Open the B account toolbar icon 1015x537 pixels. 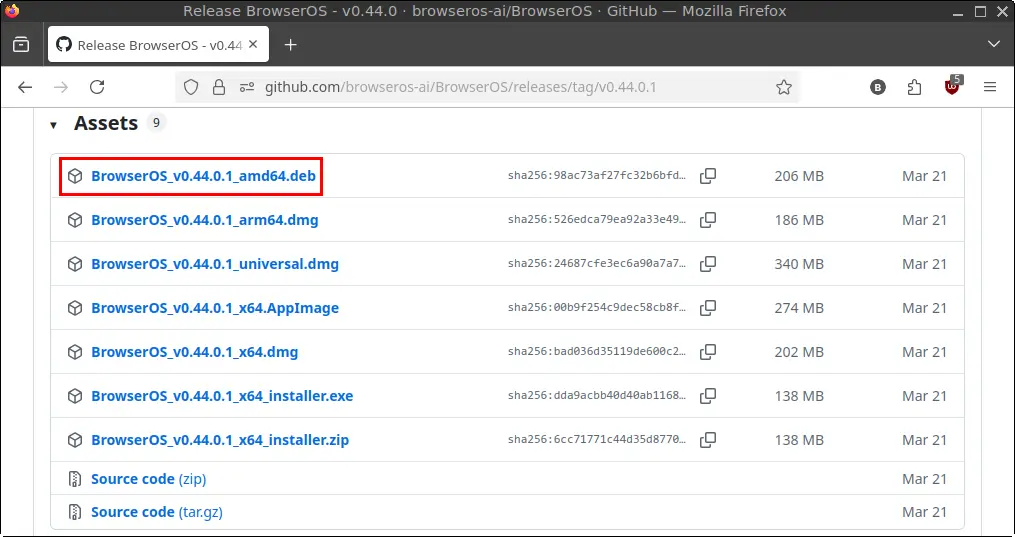pos(877,87)
